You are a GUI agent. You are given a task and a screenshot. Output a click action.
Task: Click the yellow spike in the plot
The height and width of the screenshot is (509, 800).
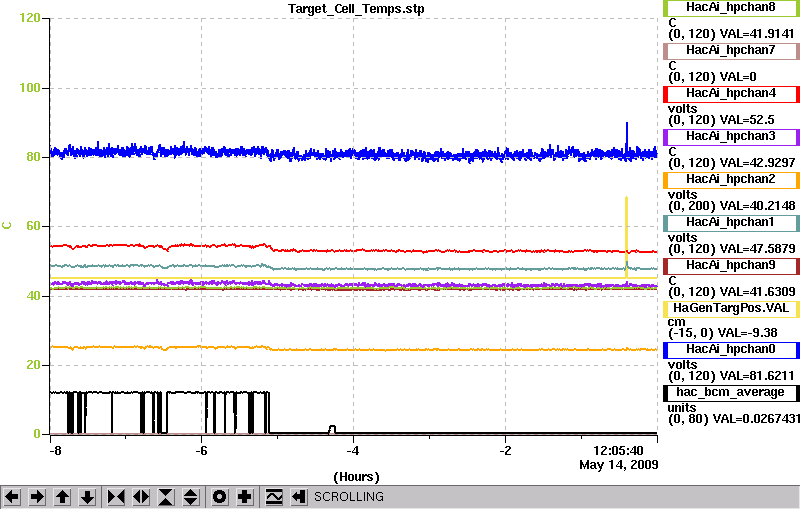pos(627,235)
